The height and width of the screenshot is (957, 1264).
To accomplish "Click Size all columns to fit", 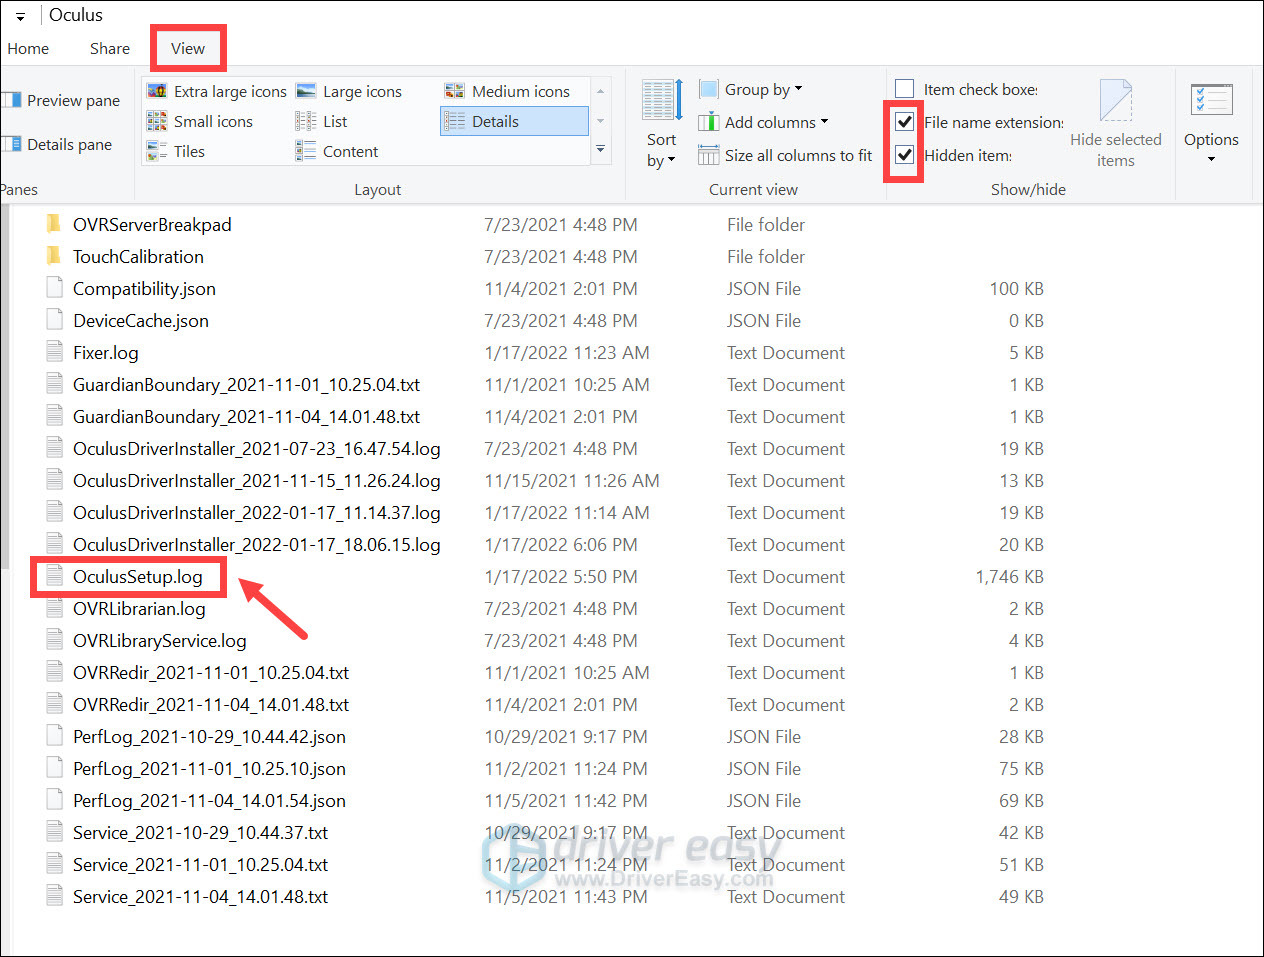I will click(x=785, y=155).
